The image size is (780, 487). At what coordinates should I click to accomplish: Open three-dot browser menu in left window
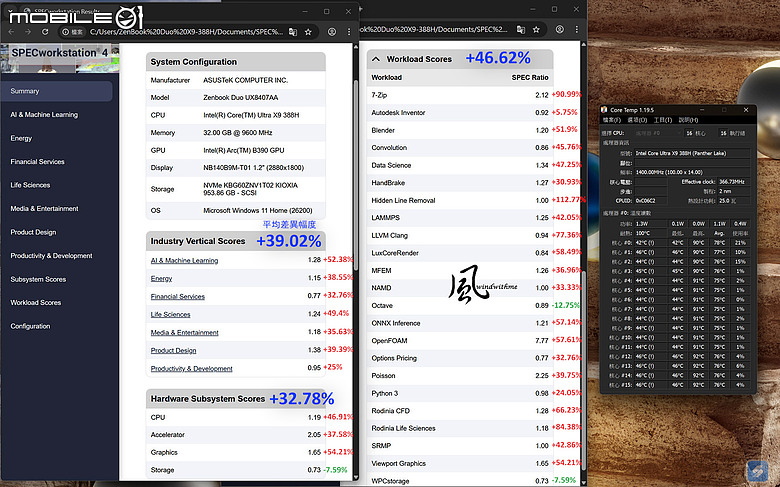[349, 32]
